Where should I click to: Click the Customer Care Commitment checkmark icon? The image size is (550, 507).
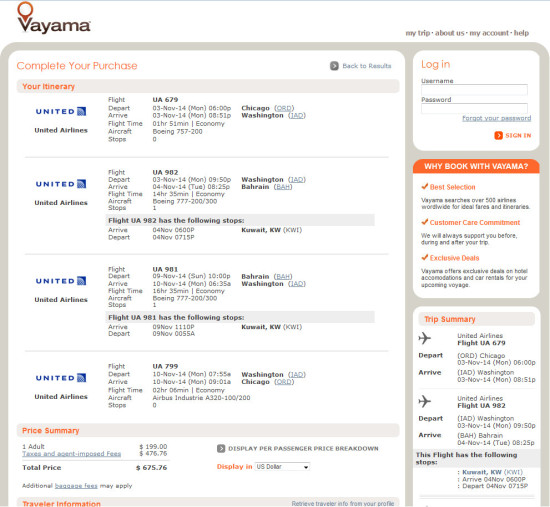coord(425,222)
